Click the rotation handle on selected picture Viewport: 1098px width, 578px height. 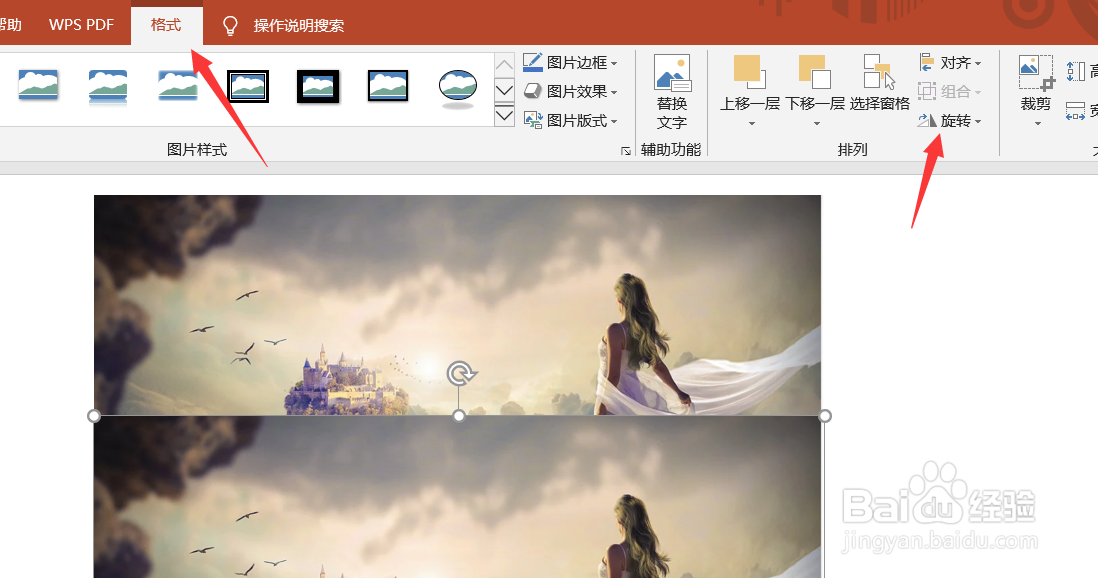[x=461, y=373]
